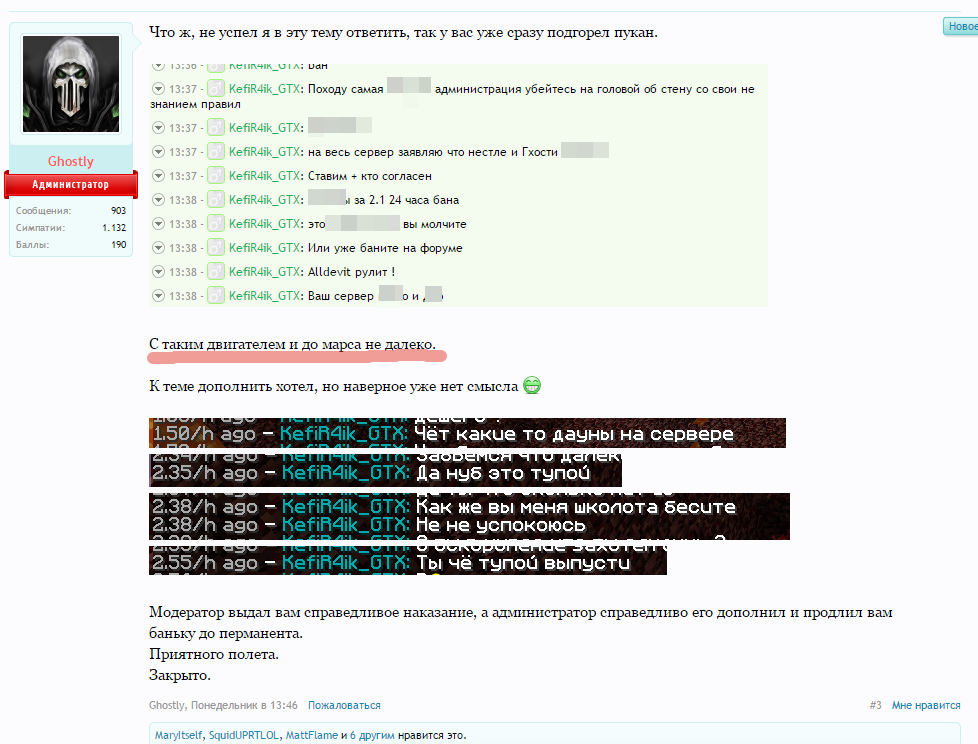This screenshot has width=978, height=744.
Task: Open the Сообщения count 903
Action: (x=119, y=211)
